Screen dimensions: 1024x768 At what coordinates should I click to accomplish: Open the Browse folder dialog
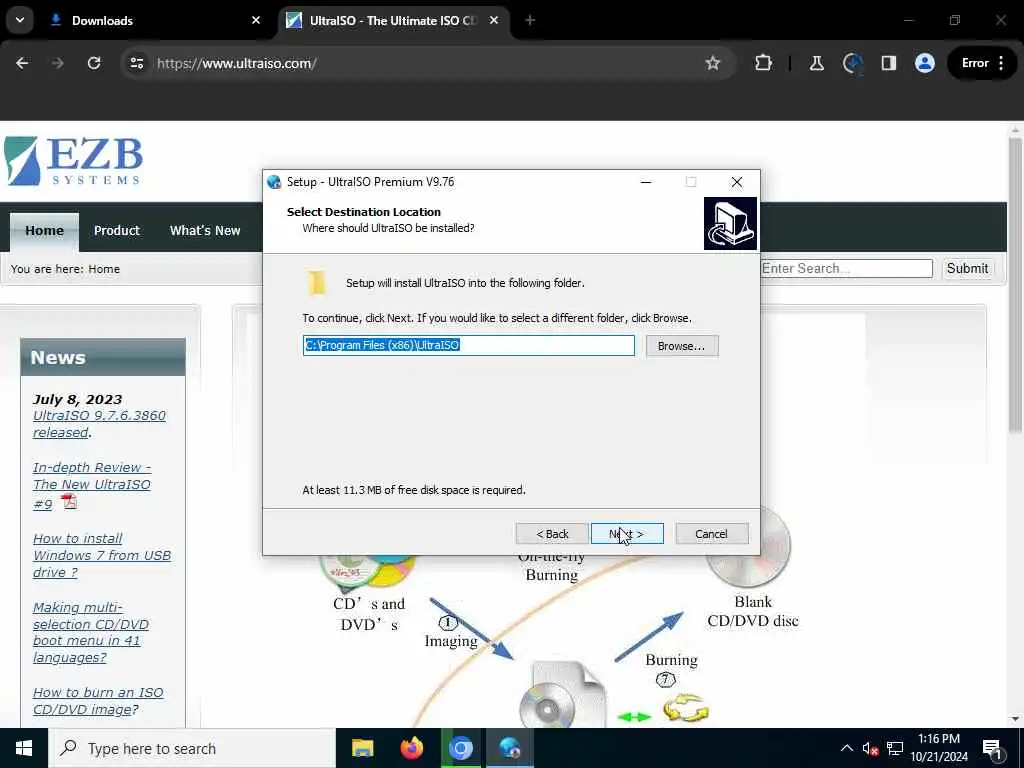681,345
